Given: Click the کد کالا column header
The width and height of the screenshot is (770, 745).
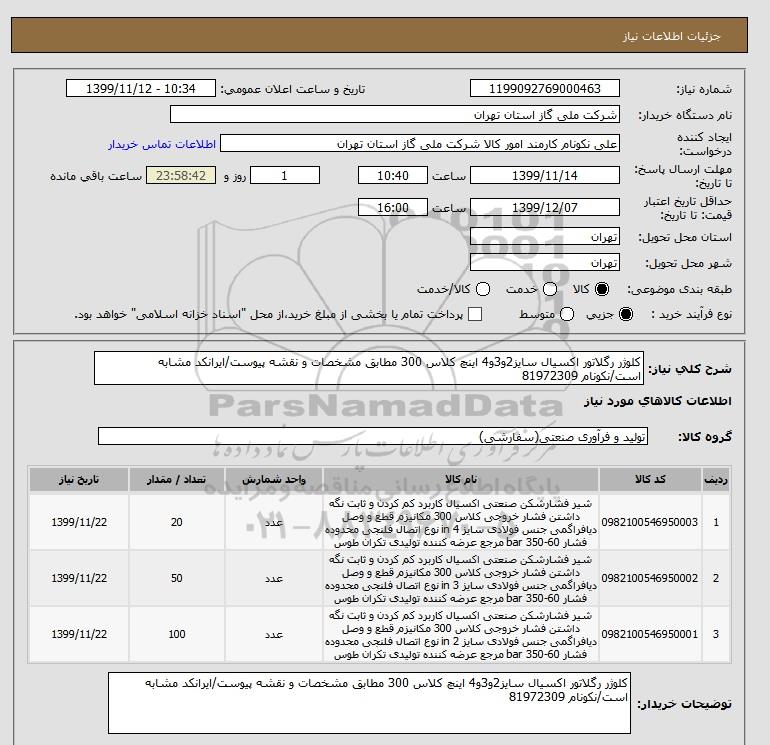Looking at the screenshot, I should (650, 480).
